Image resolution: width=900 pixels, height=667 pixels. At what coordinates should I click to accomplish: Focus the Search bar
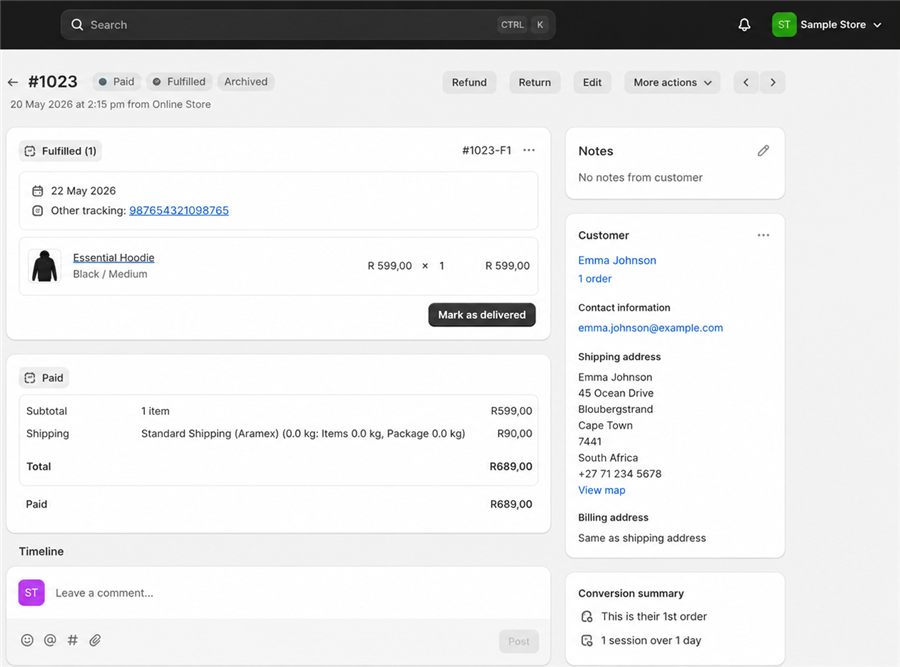308,25
